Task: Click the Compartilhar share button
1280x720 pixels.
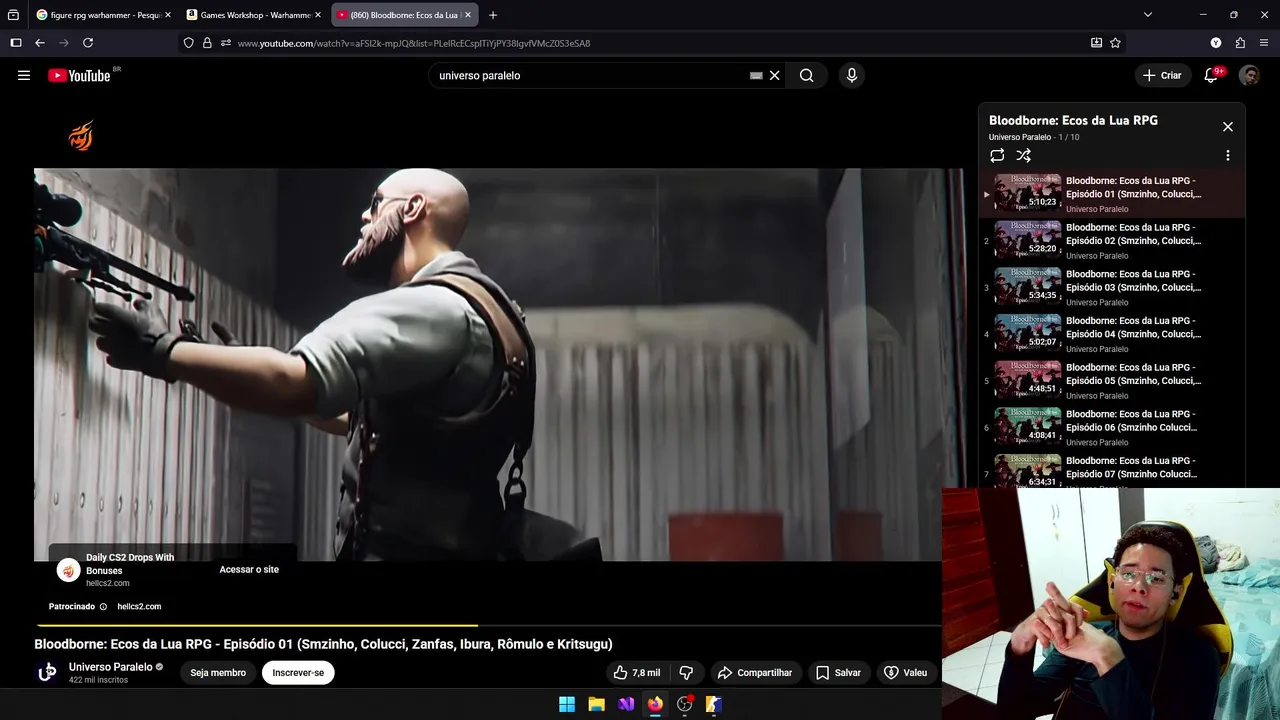Action: [755, 673]
